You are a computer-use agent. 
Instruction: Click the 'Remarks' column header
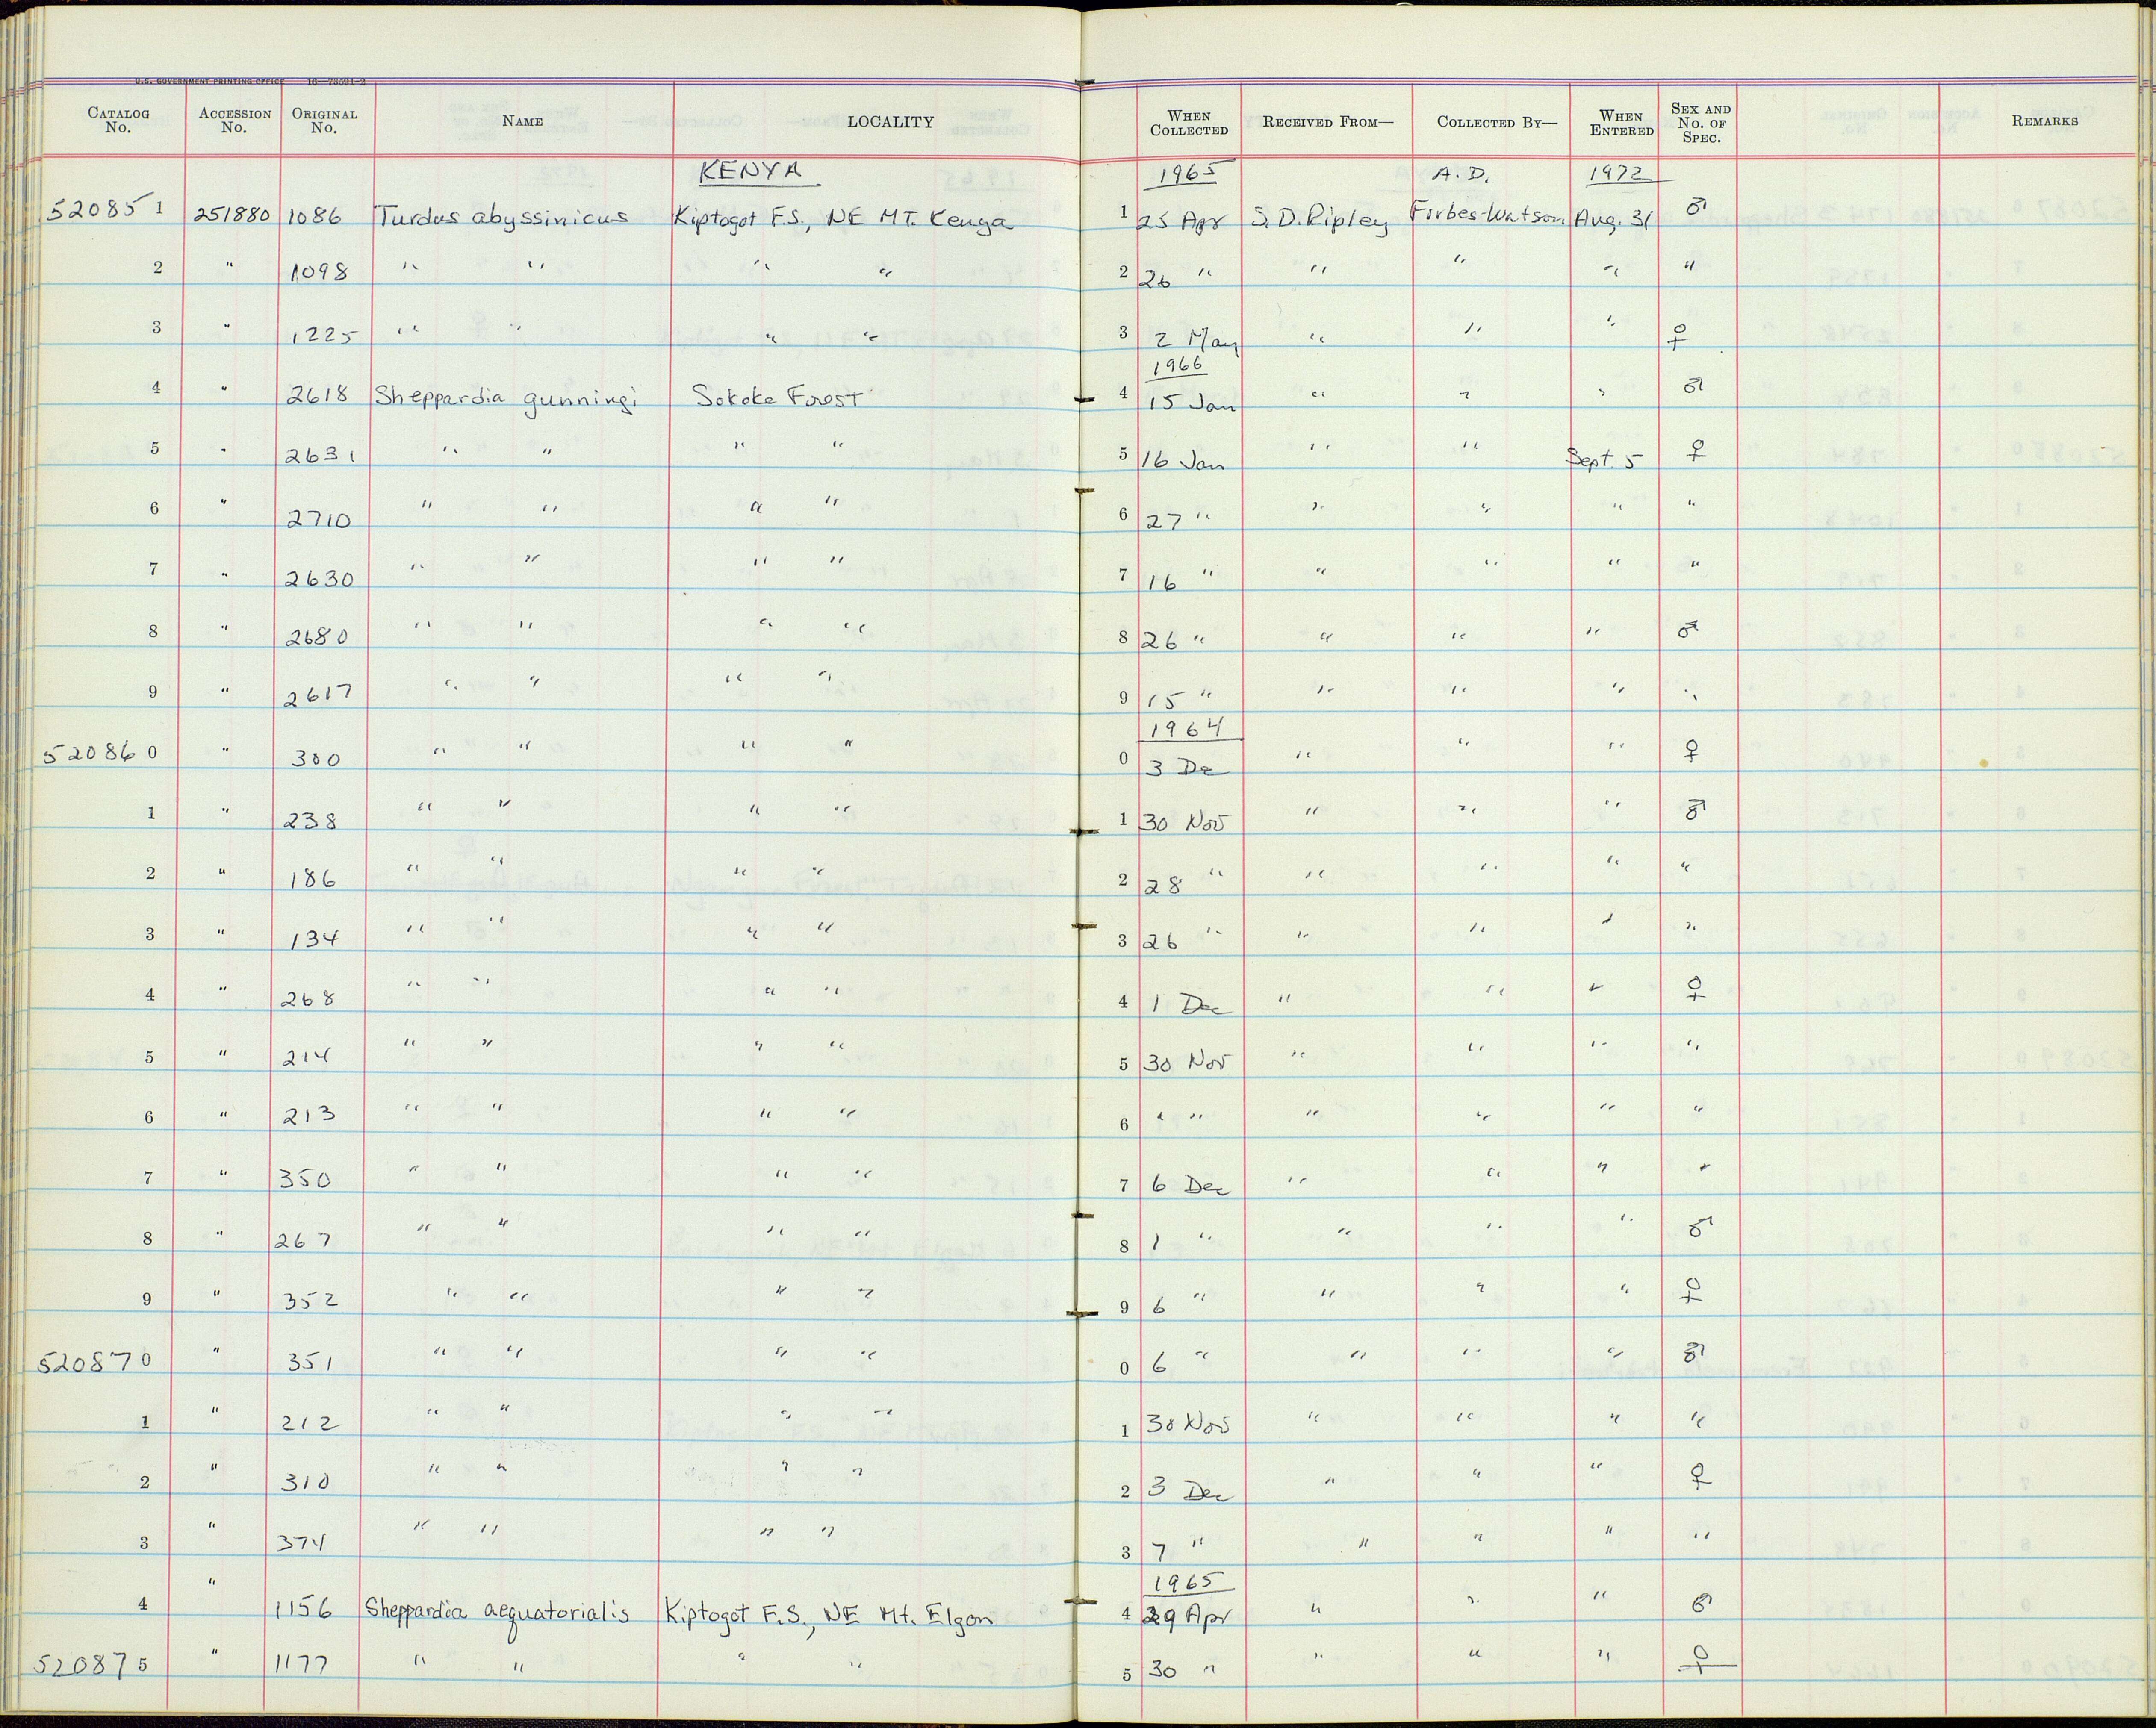click(2044, 121)
